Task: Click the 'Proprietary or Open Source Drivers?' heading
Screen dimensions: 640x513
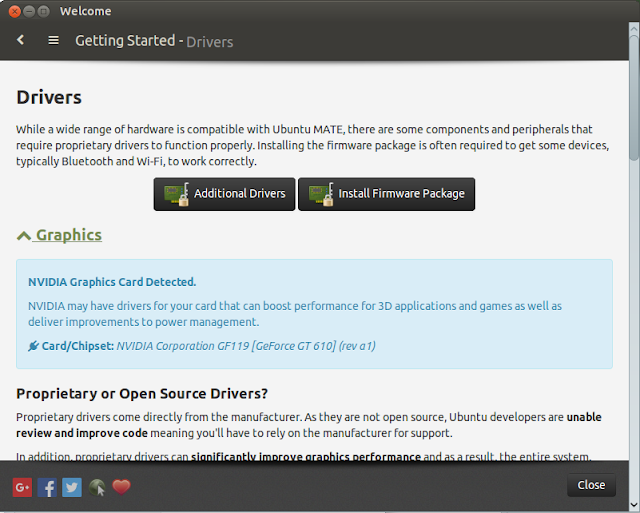Action: 142,393
